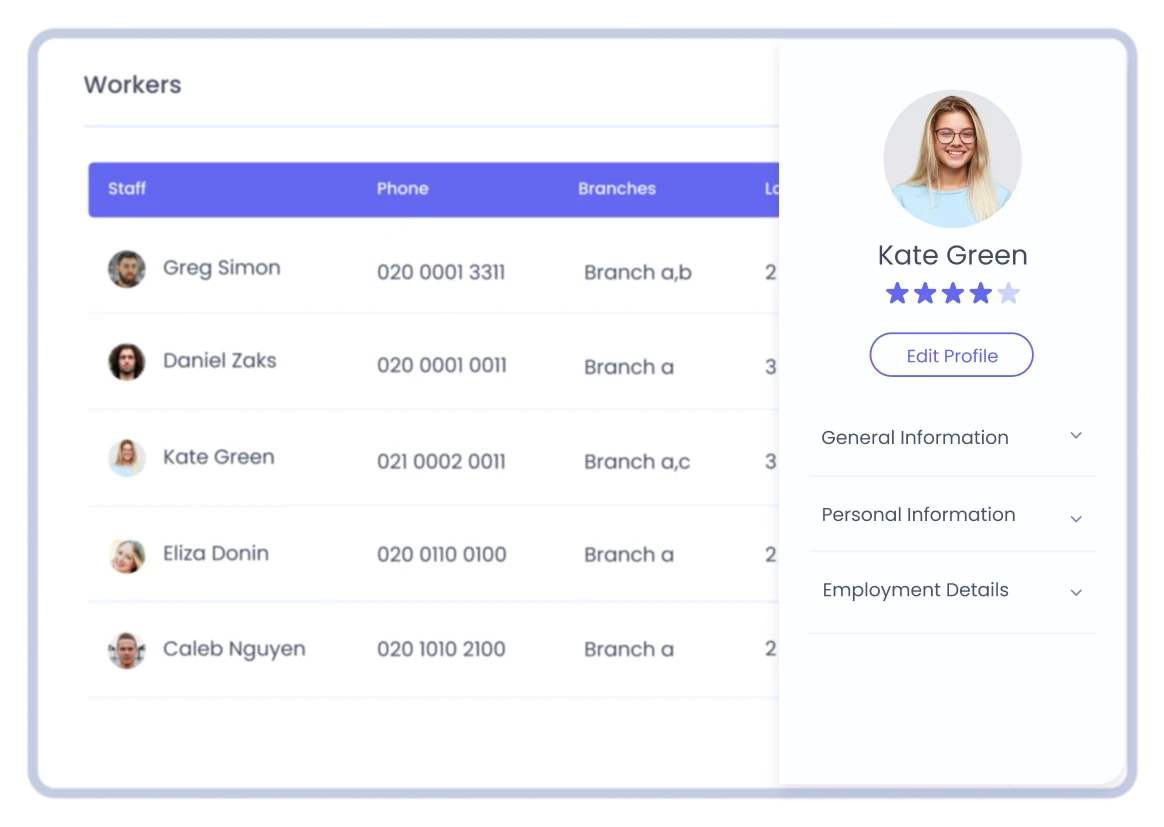
Task: Expand the Personal Information section
Action: tap(951, 514)
